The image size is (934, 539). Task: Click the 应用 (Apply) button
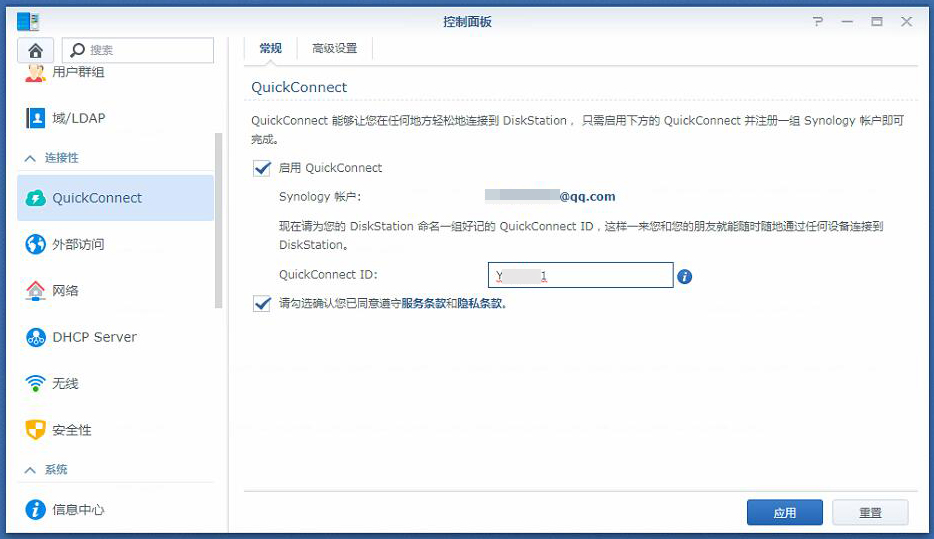point(784,512)
